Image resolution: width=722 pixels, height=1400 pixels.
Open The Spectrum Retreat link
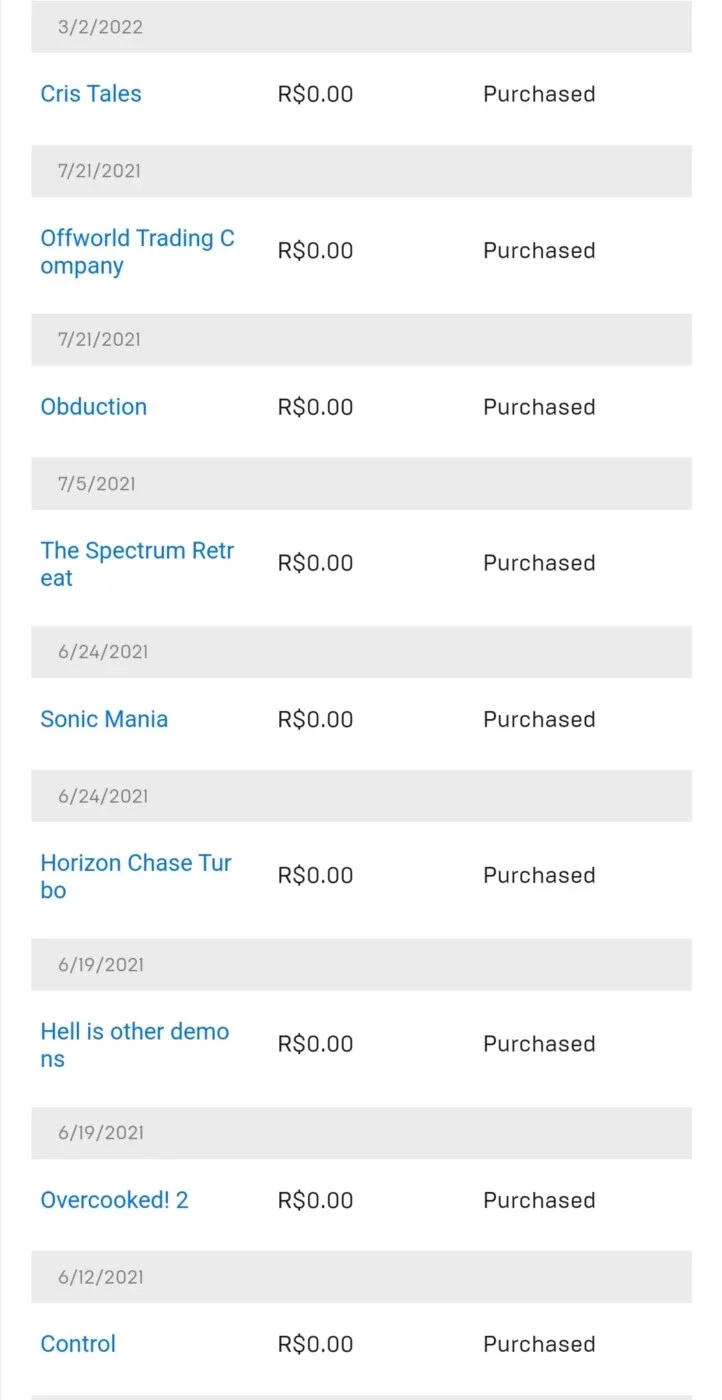(x=137, y=564)
